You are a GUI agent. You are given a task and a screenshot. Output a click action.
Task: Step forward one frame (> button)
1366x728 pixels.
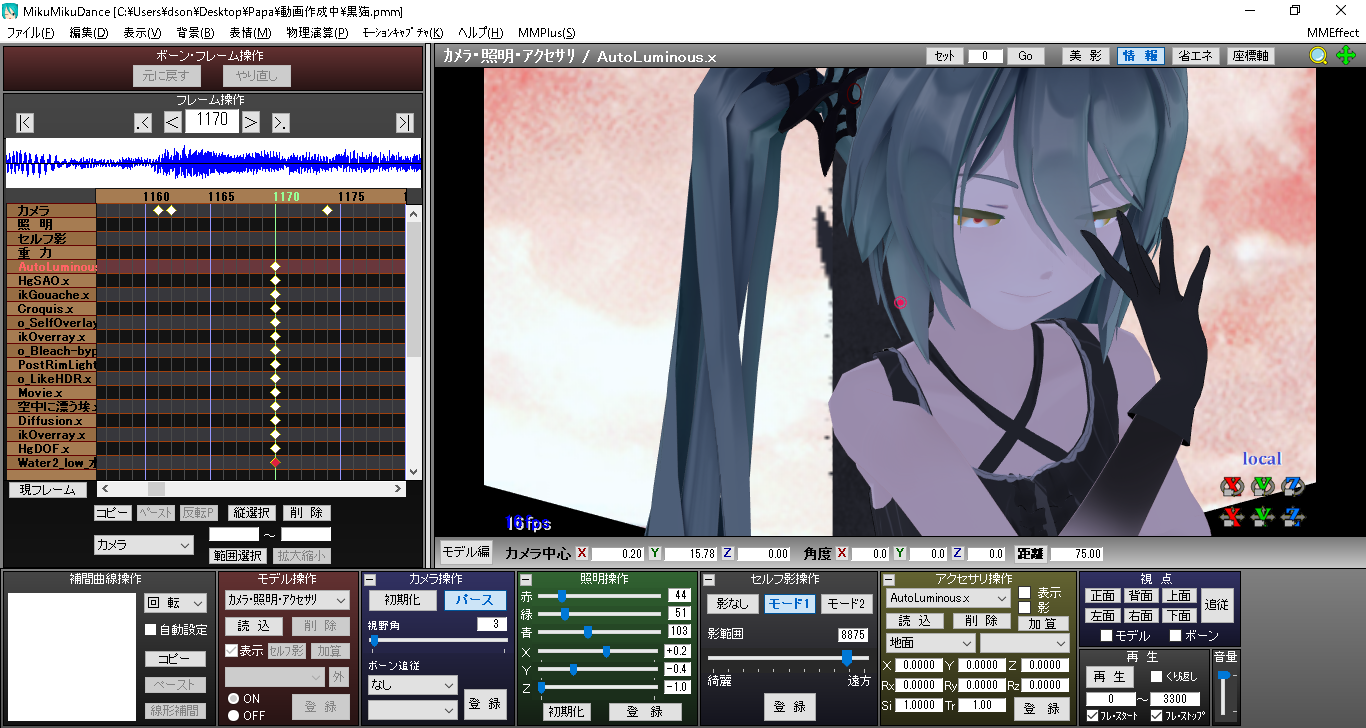click(251, 122)
